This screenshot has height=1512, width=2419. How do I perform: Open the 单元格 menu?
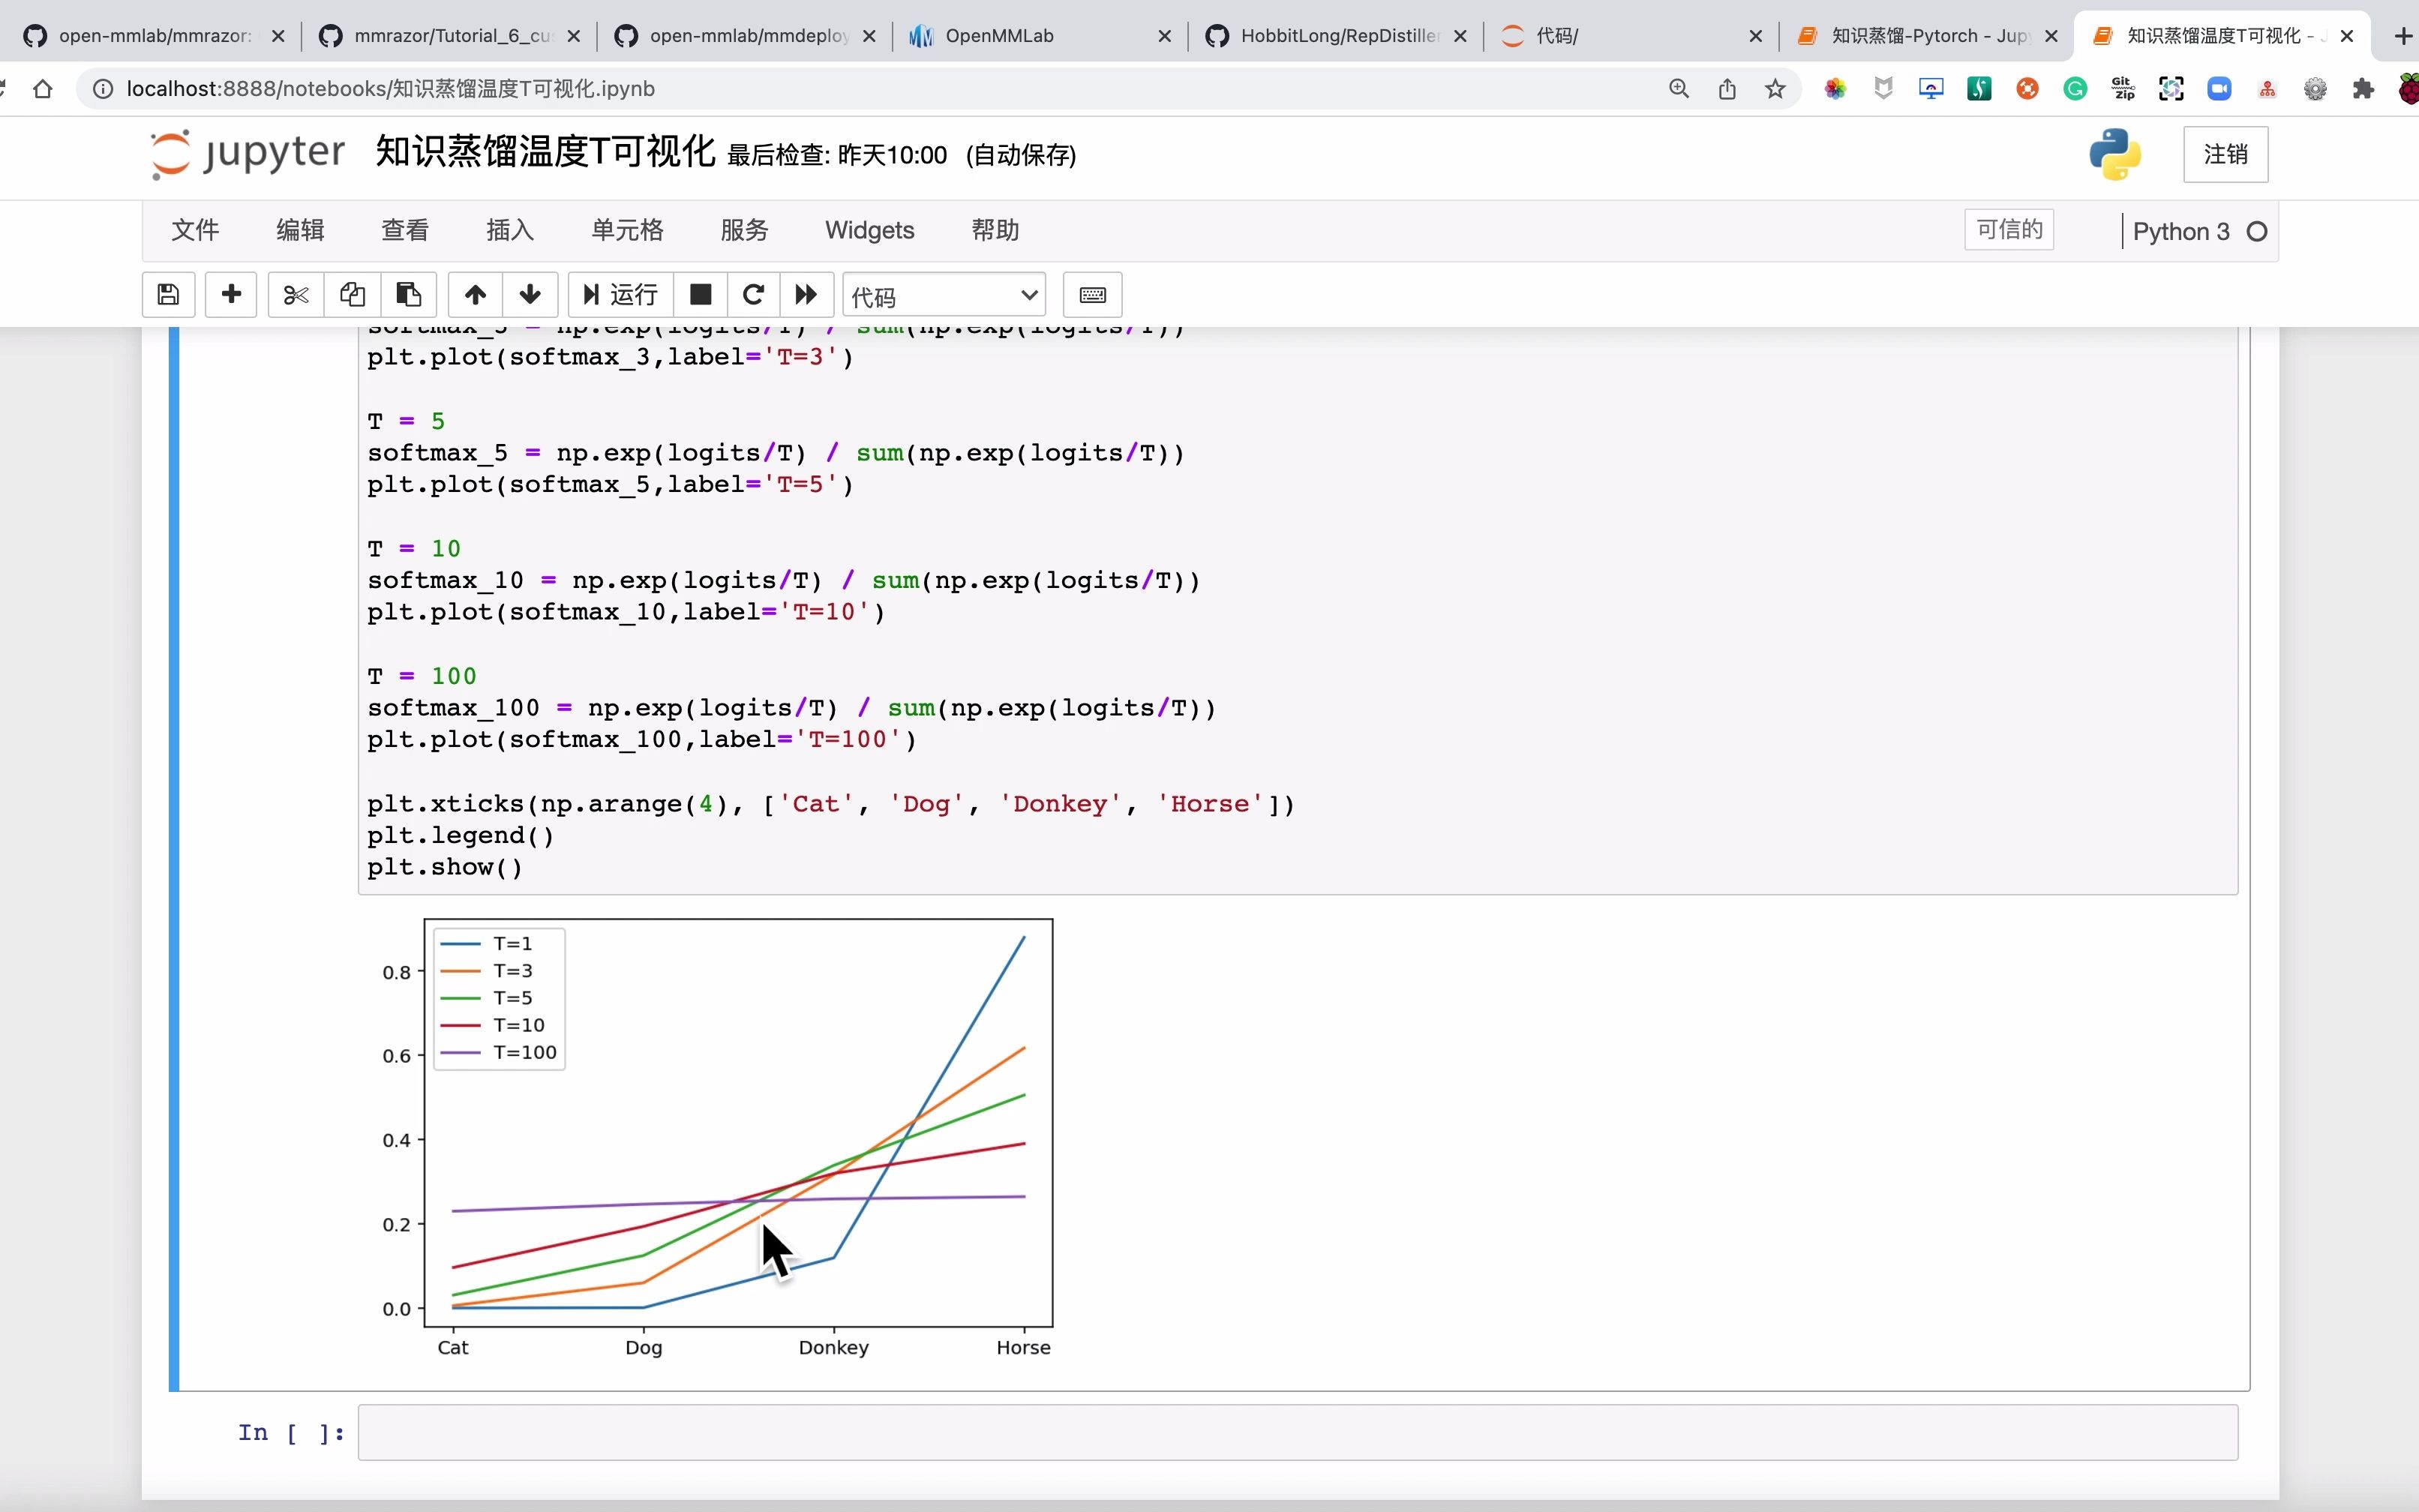[x=627, y=230]
